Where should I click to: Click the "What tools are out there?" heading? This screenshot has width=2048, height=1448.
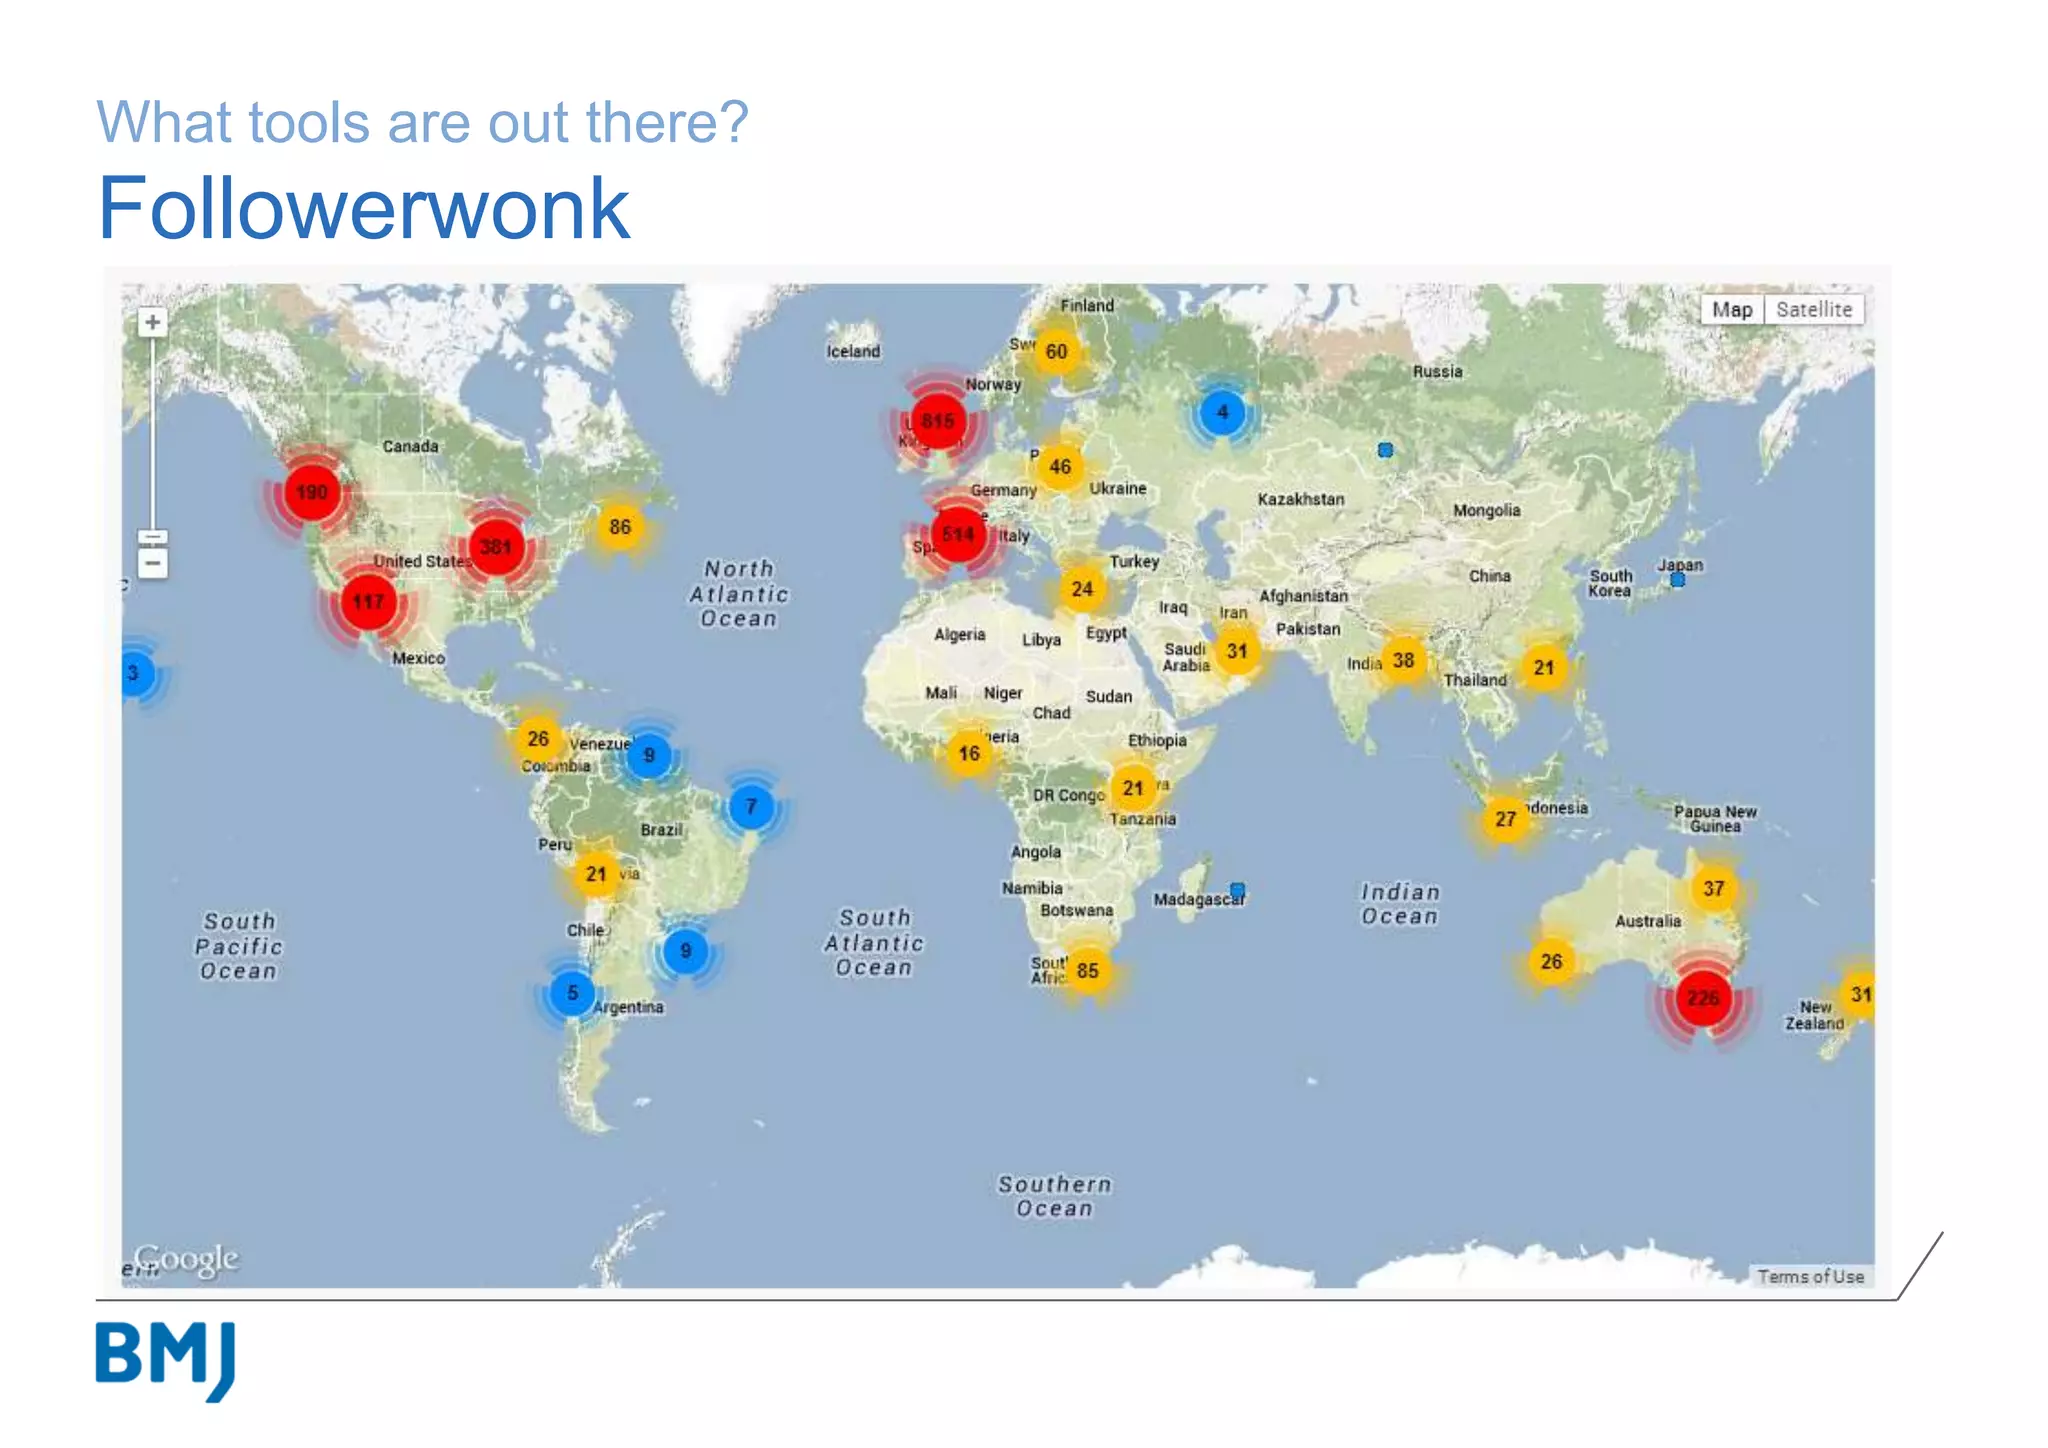(422, 123)
